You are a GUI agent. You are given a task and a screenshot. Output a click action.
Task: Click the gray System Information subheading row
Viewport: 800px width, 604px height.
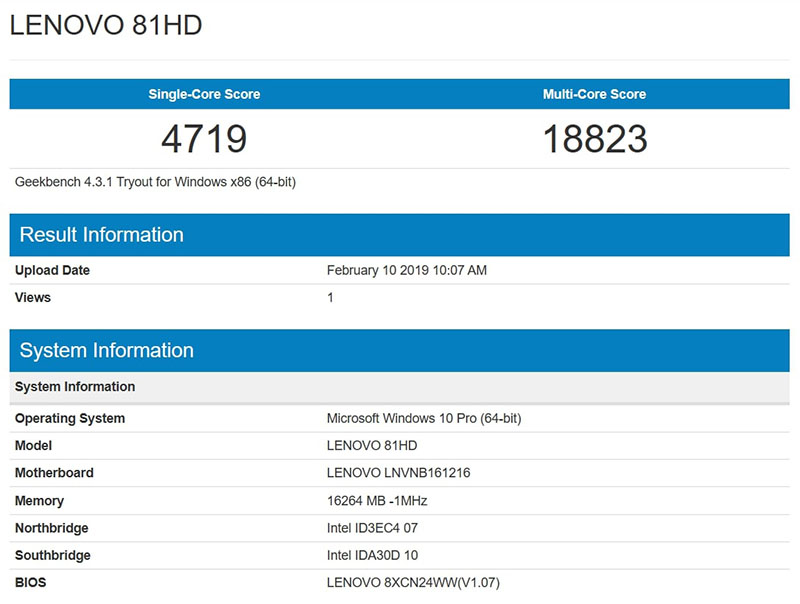(x=399, y=387)
